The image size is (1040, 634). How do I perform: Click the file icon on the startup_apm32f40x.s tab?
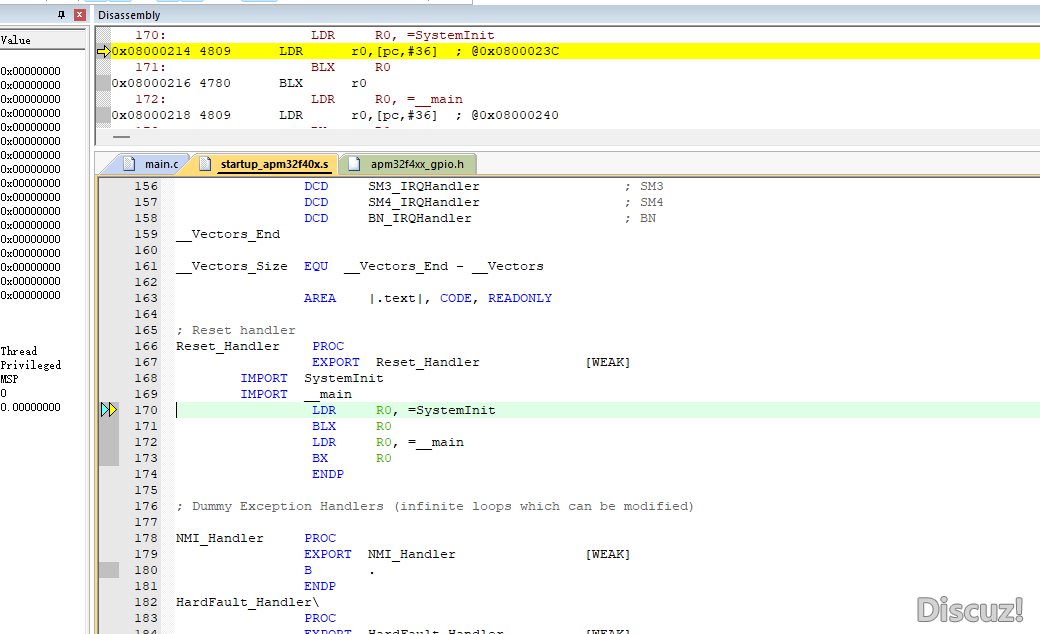[206, 164]
